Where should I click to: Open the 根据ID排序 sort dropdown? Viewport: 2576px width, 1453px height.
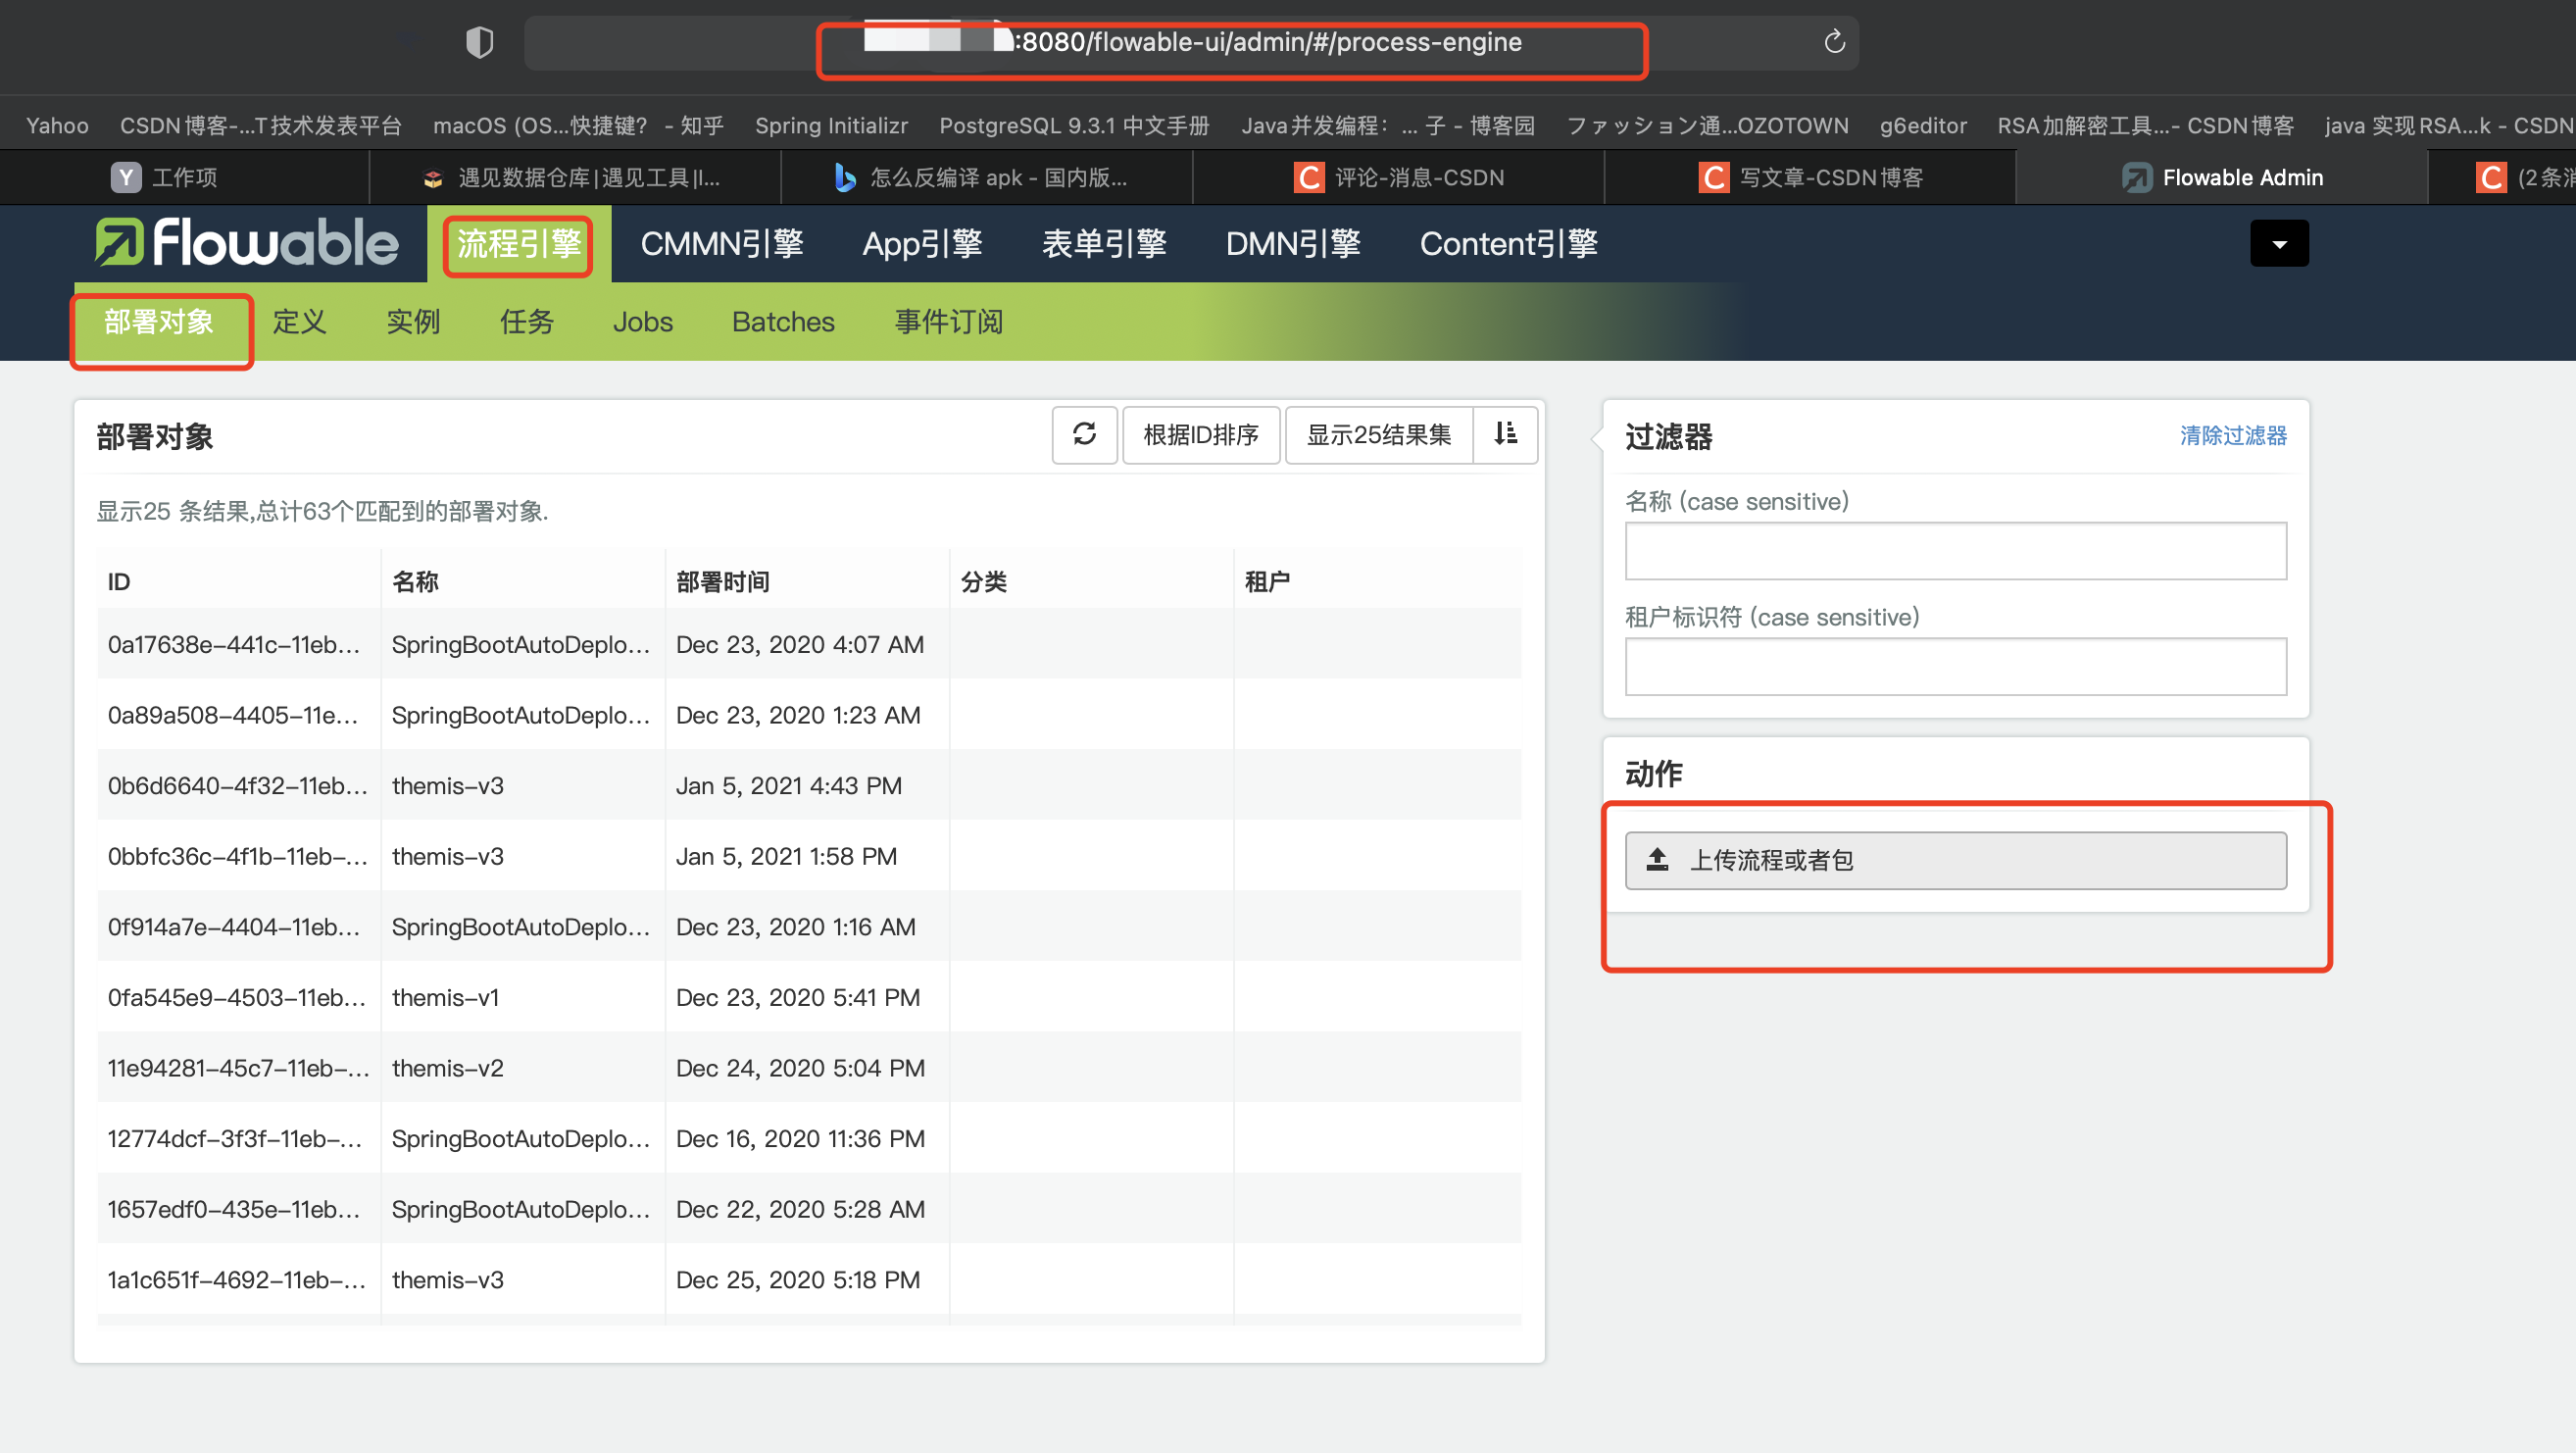tap(1200, 435)
